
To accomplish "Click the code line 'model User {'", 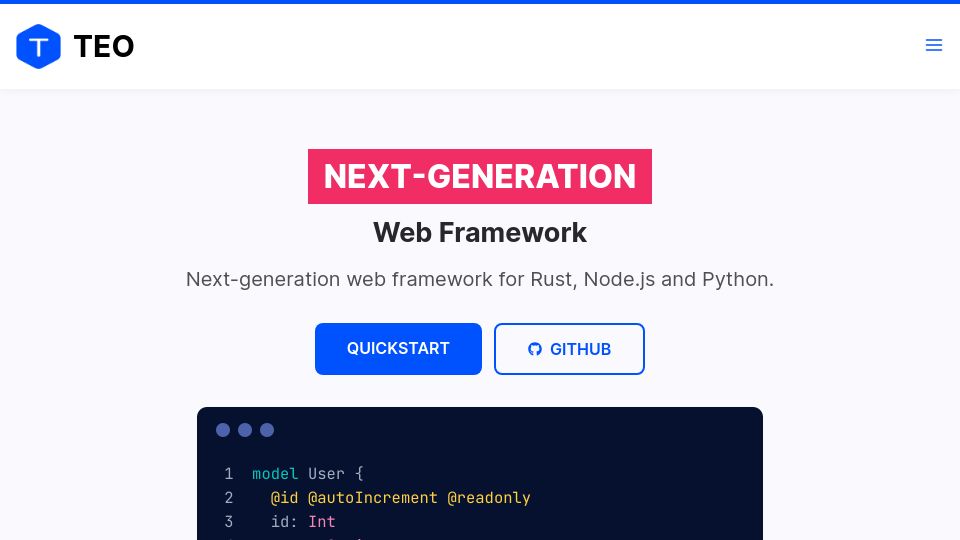I will pyautogui.click(x=307, y=474).
